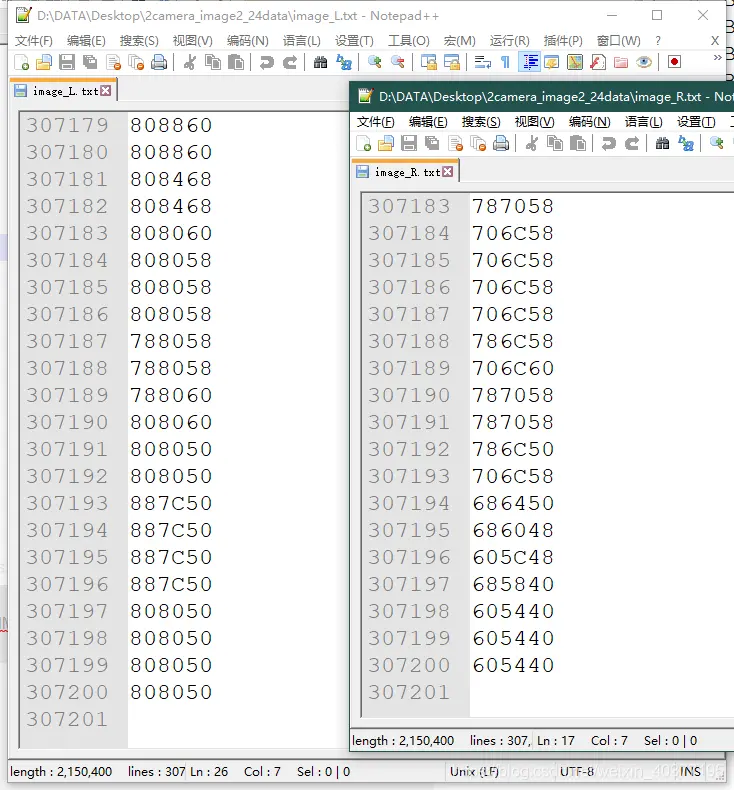This screenshot has width=734, height=790.
Task: Toggle monitoring eye icon in image_L window
Action: 644,62
